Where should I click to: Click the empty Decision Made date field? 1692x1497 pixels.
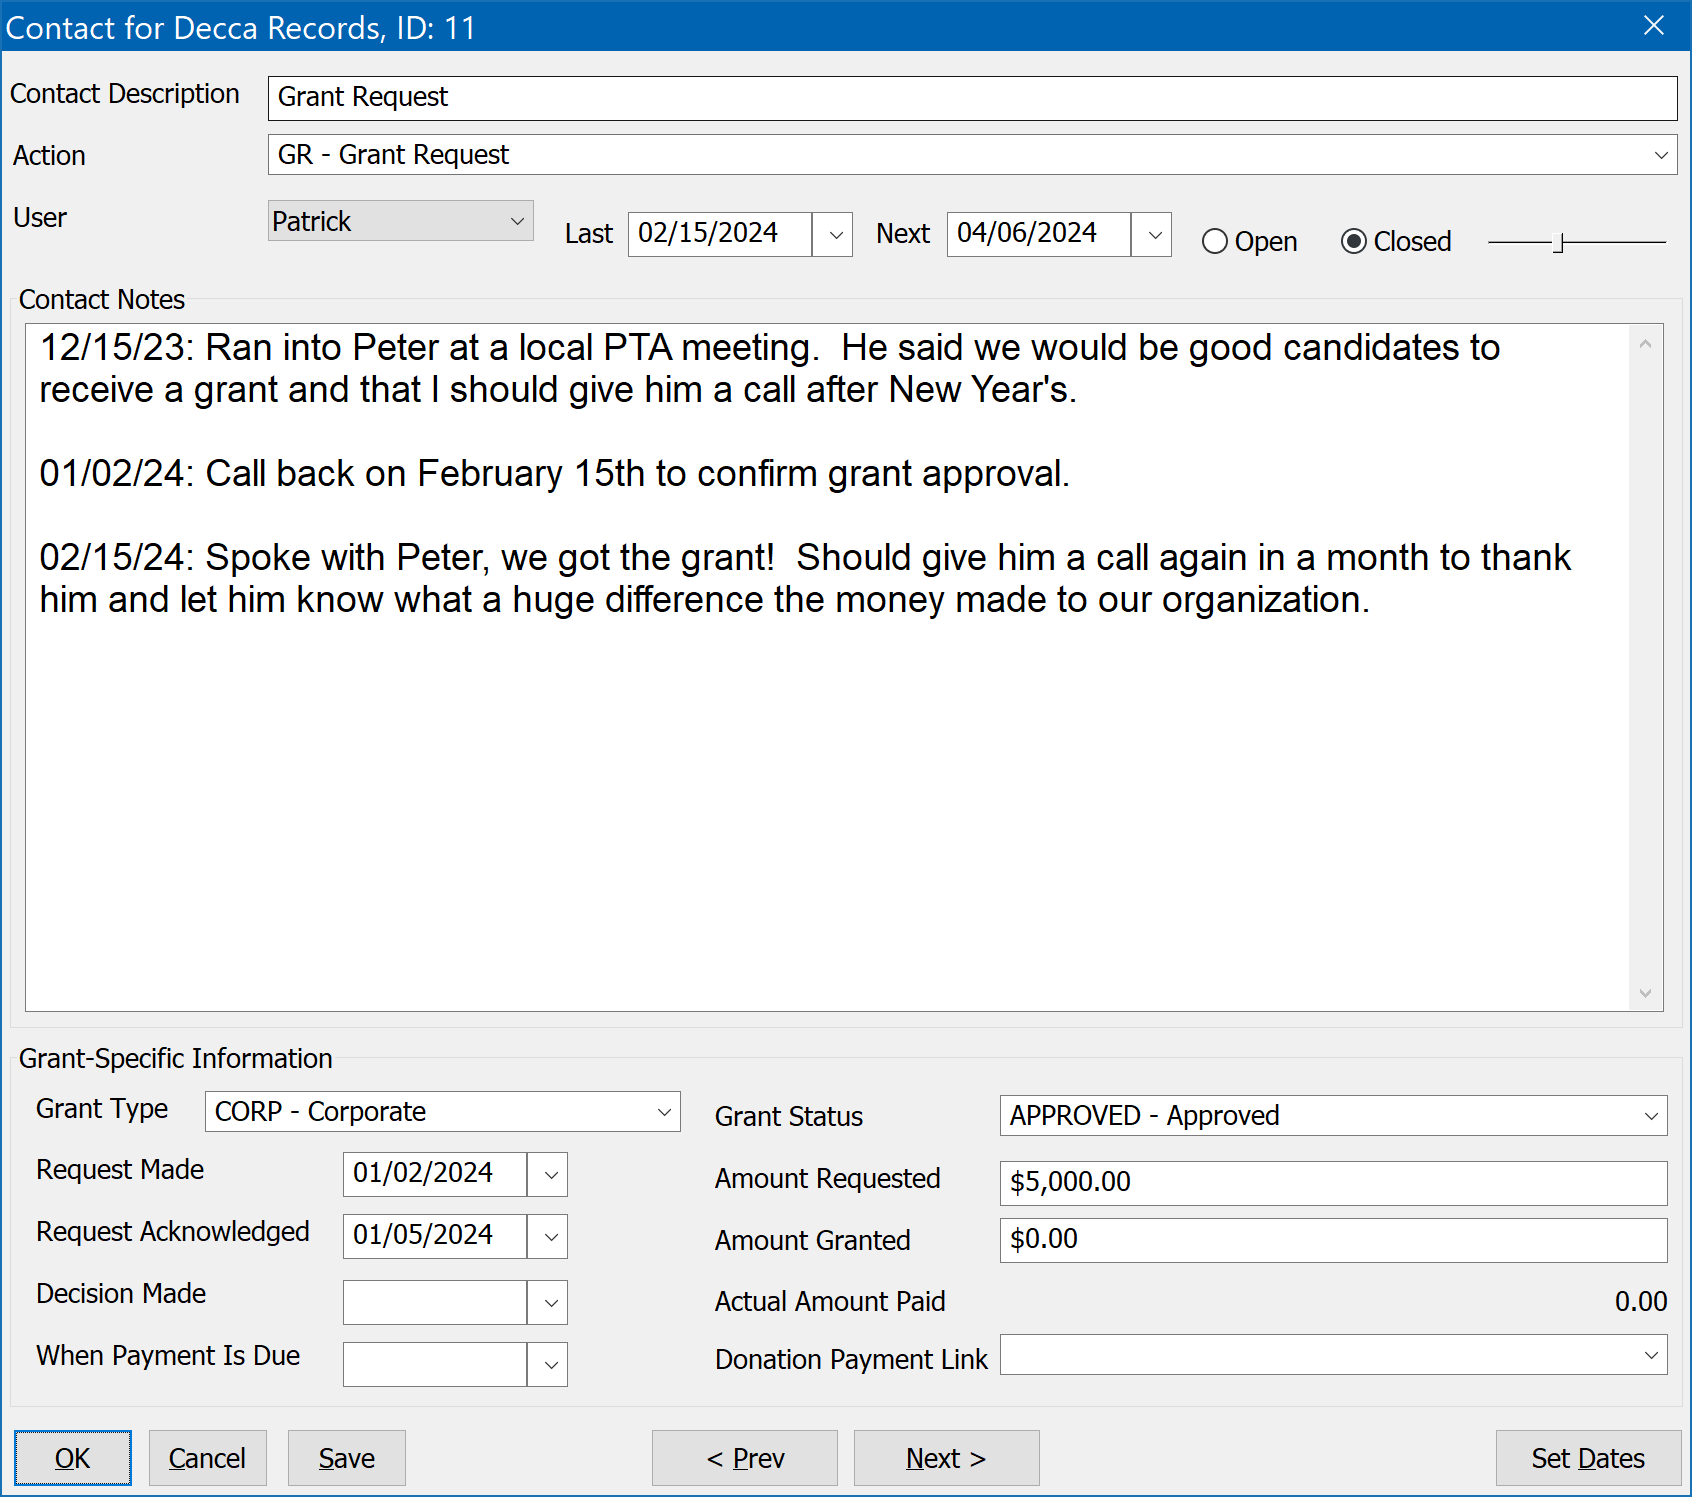click(435, 1303)
